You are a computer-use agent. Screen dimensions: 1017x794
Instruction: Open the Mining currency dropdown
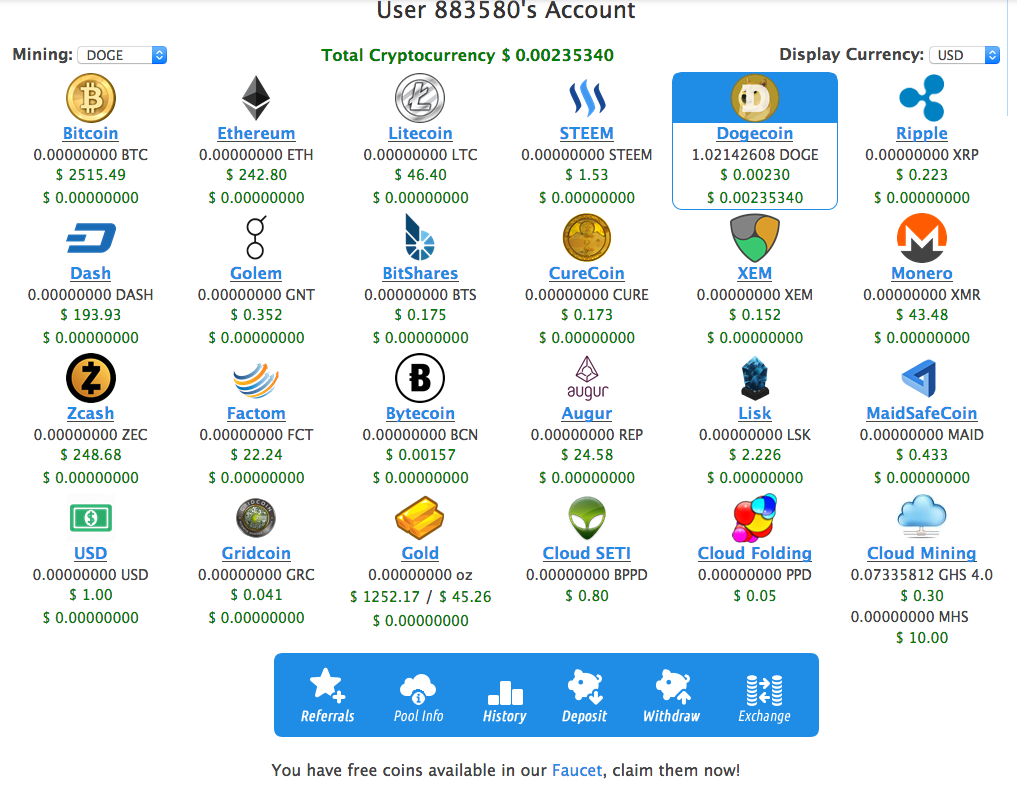tap(122, 55)
